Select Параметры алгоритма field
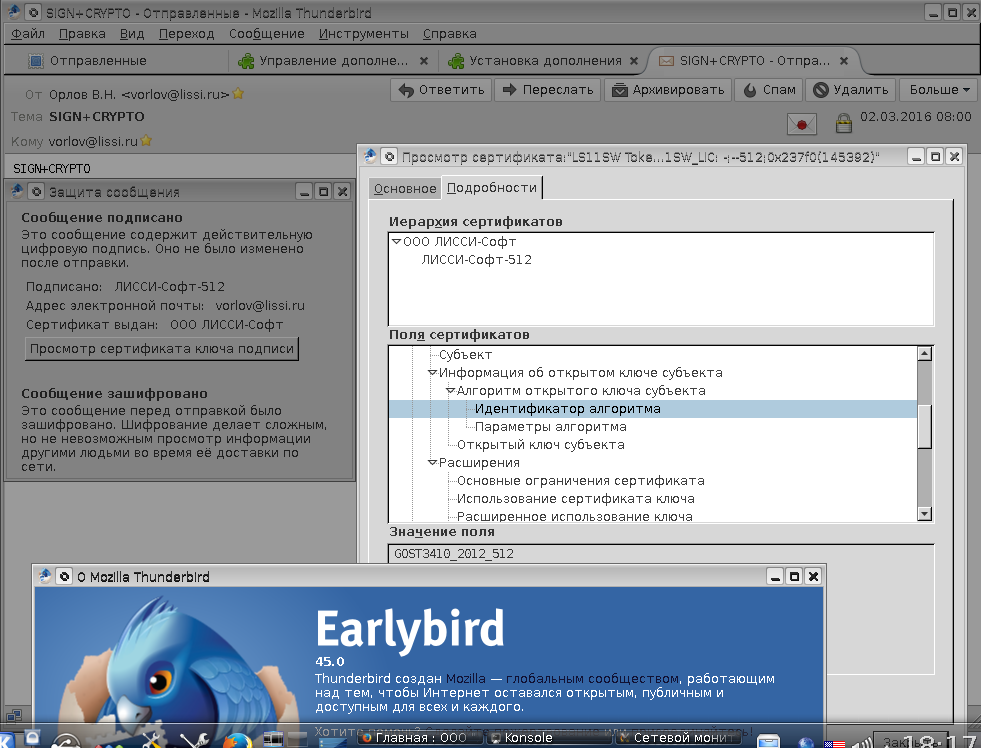This screenshot has width=981, height=748. tap(551, 427)
